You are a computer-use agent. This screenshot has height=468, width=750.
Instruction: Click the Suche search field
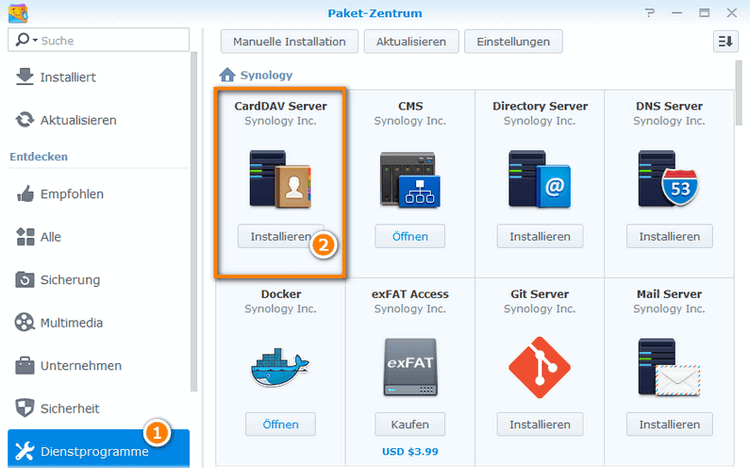(x=99, y=40)
